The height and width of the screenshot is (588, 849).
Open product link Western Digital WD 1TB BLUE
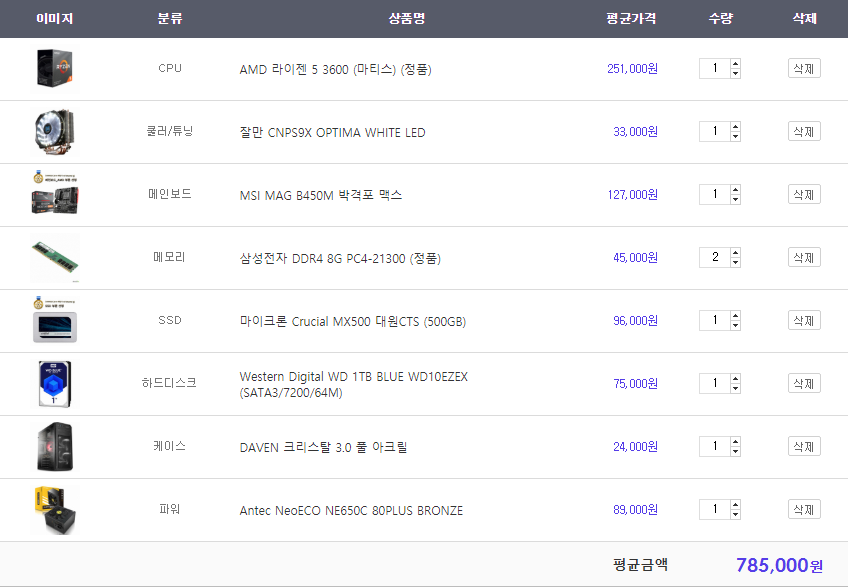(354, 384)
